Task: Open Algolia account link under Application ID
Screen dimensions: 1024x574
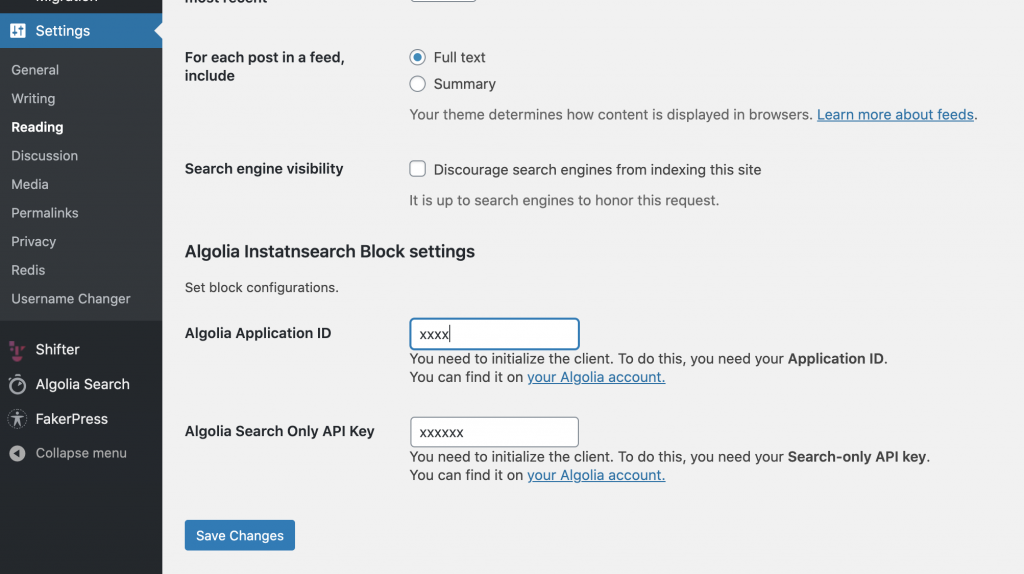Action: 596,377
